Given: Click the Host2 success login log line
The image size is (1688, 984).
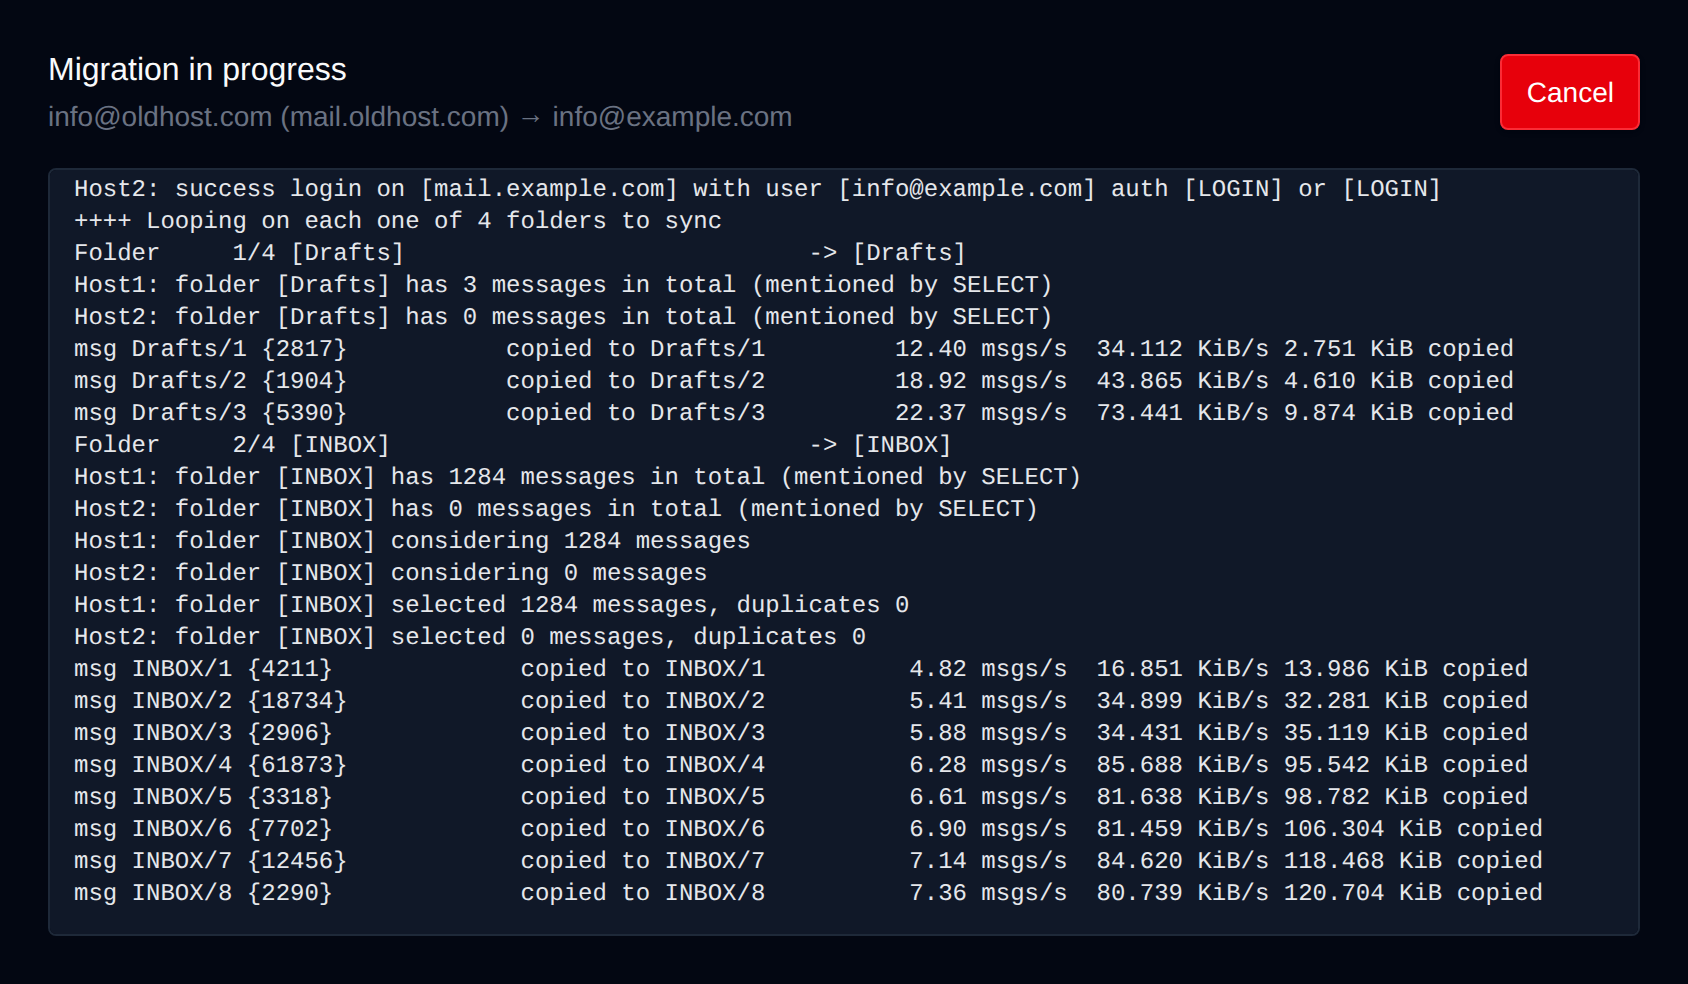Looking at the screenshot, I should [757, 189].
